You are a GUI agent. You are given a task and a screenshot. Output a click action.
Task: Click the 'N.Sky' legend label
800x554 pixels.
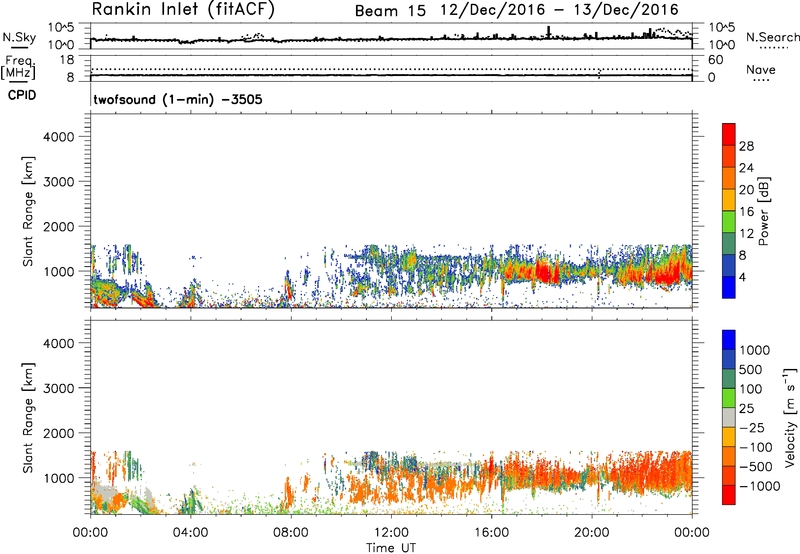[x=19, y=37]
